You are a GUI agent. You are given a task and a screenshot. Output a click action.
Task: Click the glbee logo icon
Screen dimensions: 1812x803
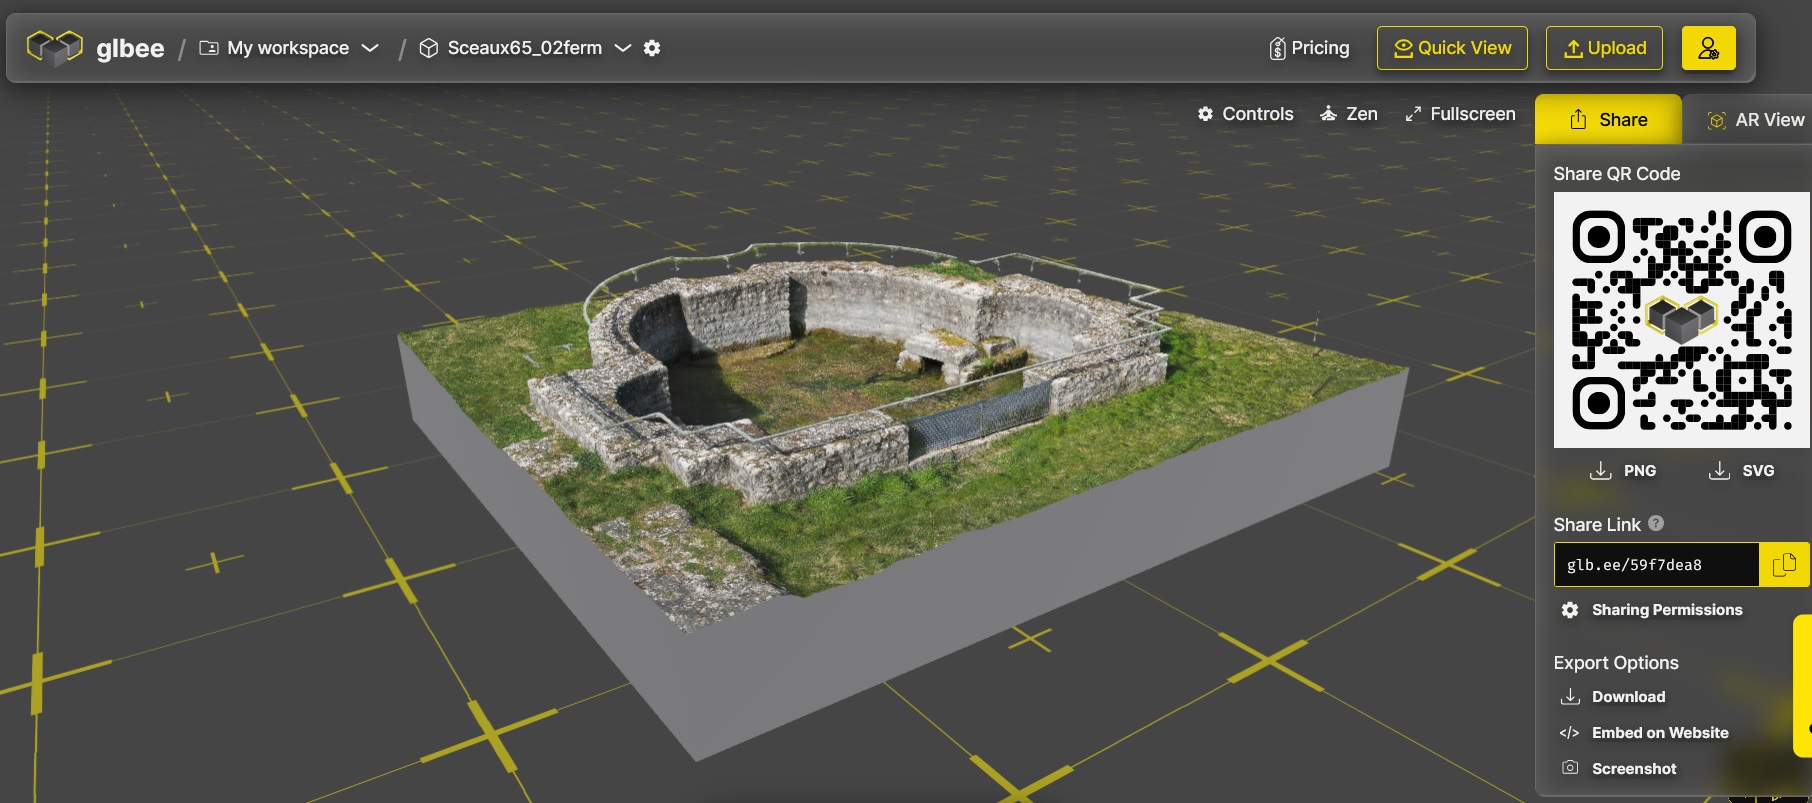(x=55, y=47)
